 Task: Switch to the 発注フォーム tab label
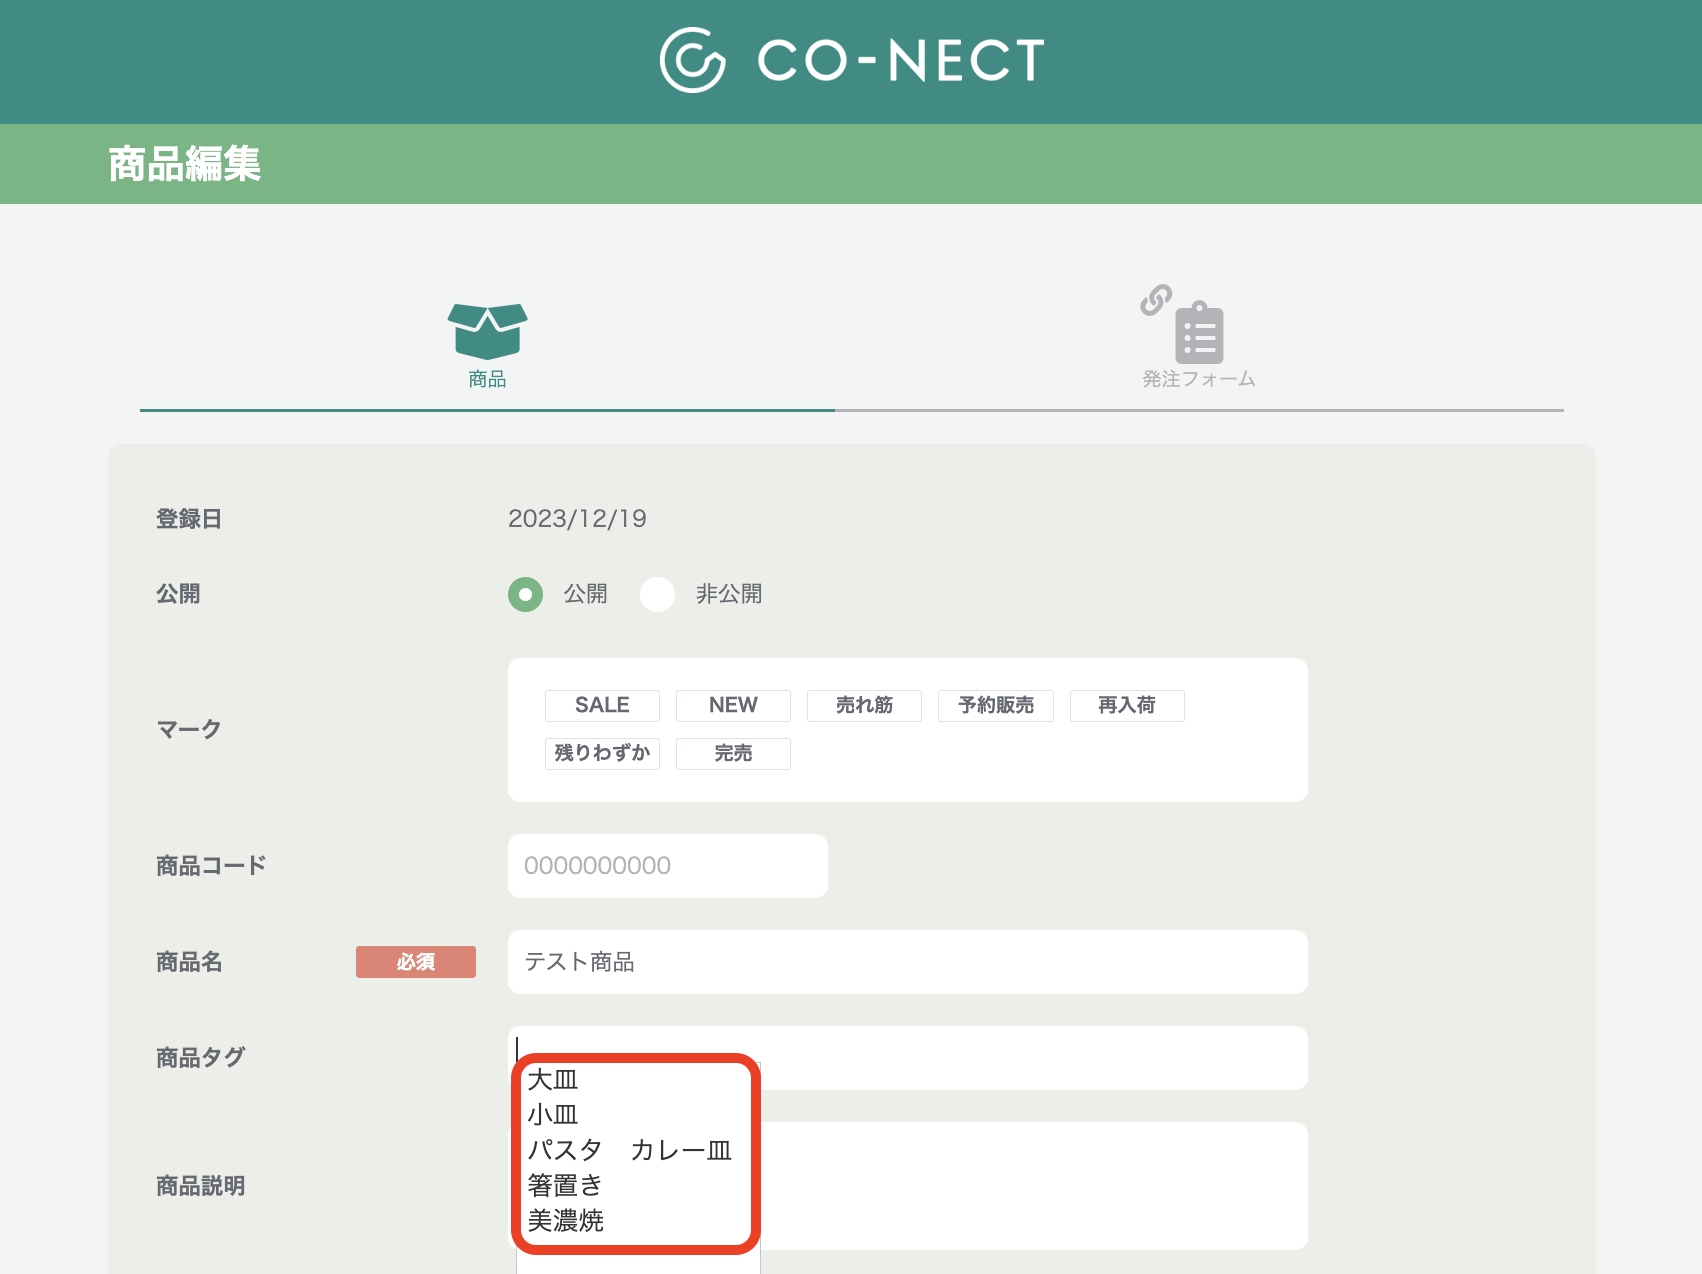pyautogui.click(x=1199, y=379)
